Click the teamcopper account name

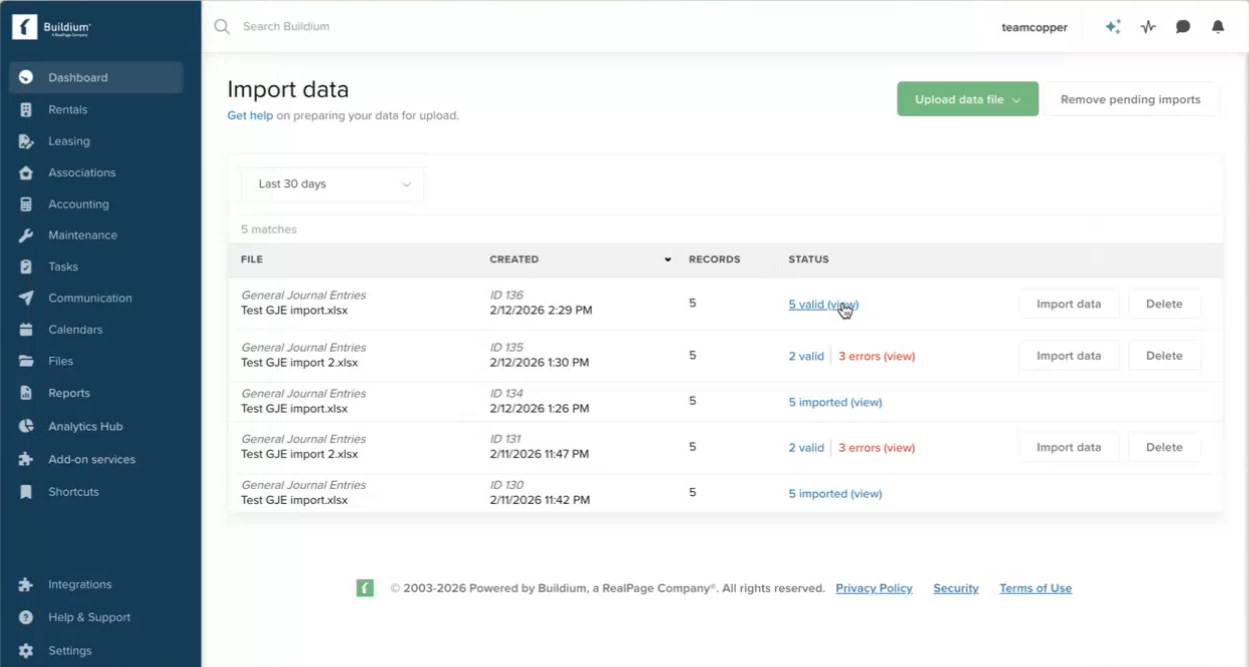[1034, 27]
